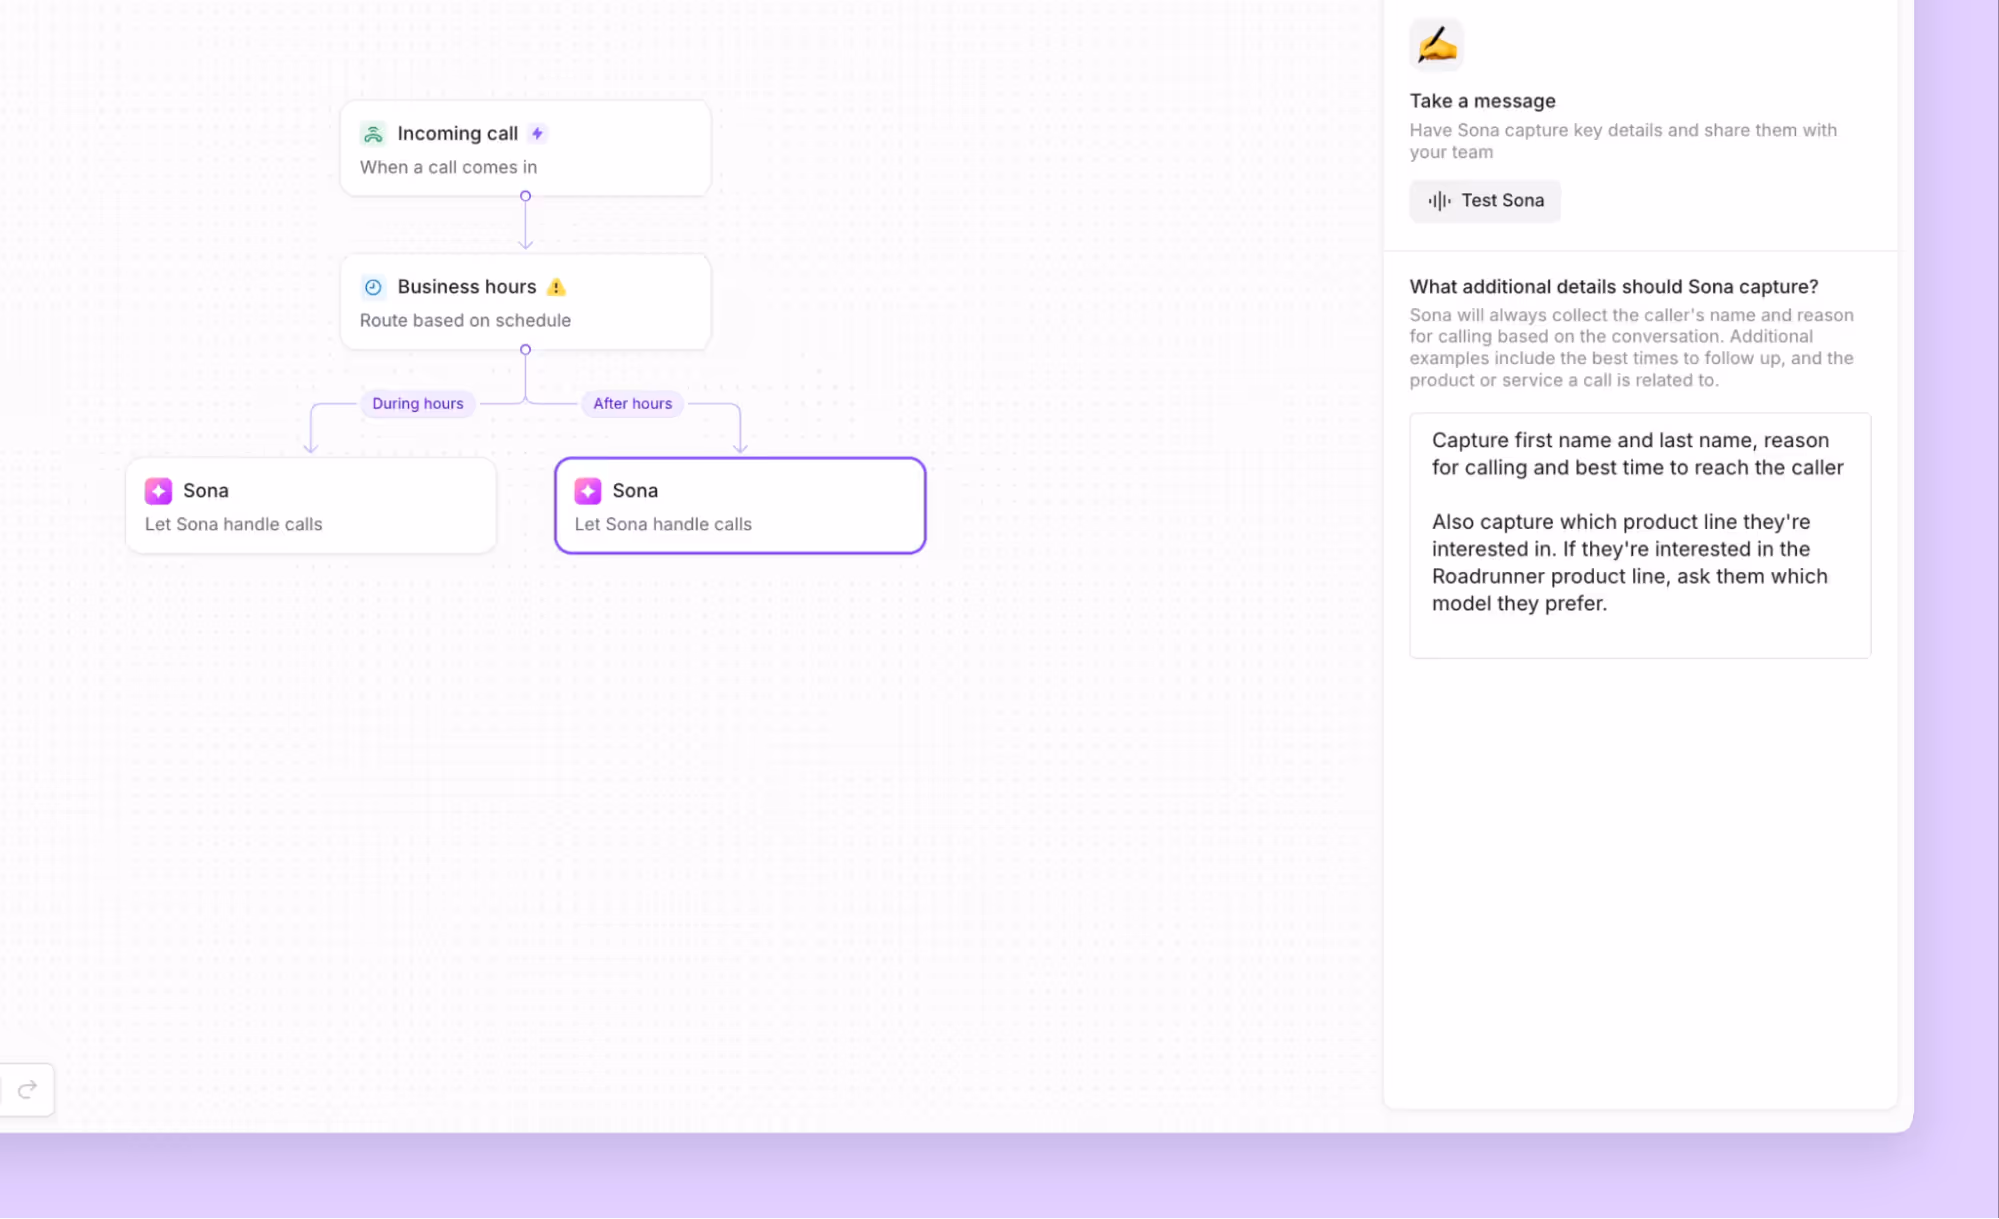Screen dimensions: 1999x1219
Task: Click the Business hours clock icon
Action: pyautogui.click(x=373, y=287)
